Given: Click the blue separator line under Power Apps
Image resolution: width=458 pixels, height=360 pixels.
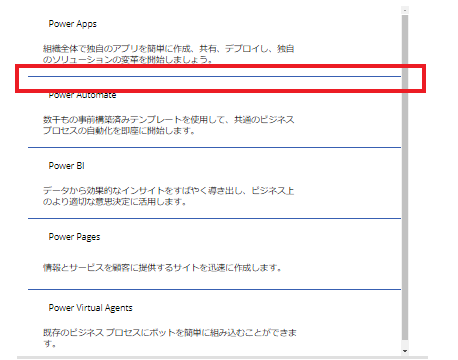Looking at the screenshot, I should [214, 76].
